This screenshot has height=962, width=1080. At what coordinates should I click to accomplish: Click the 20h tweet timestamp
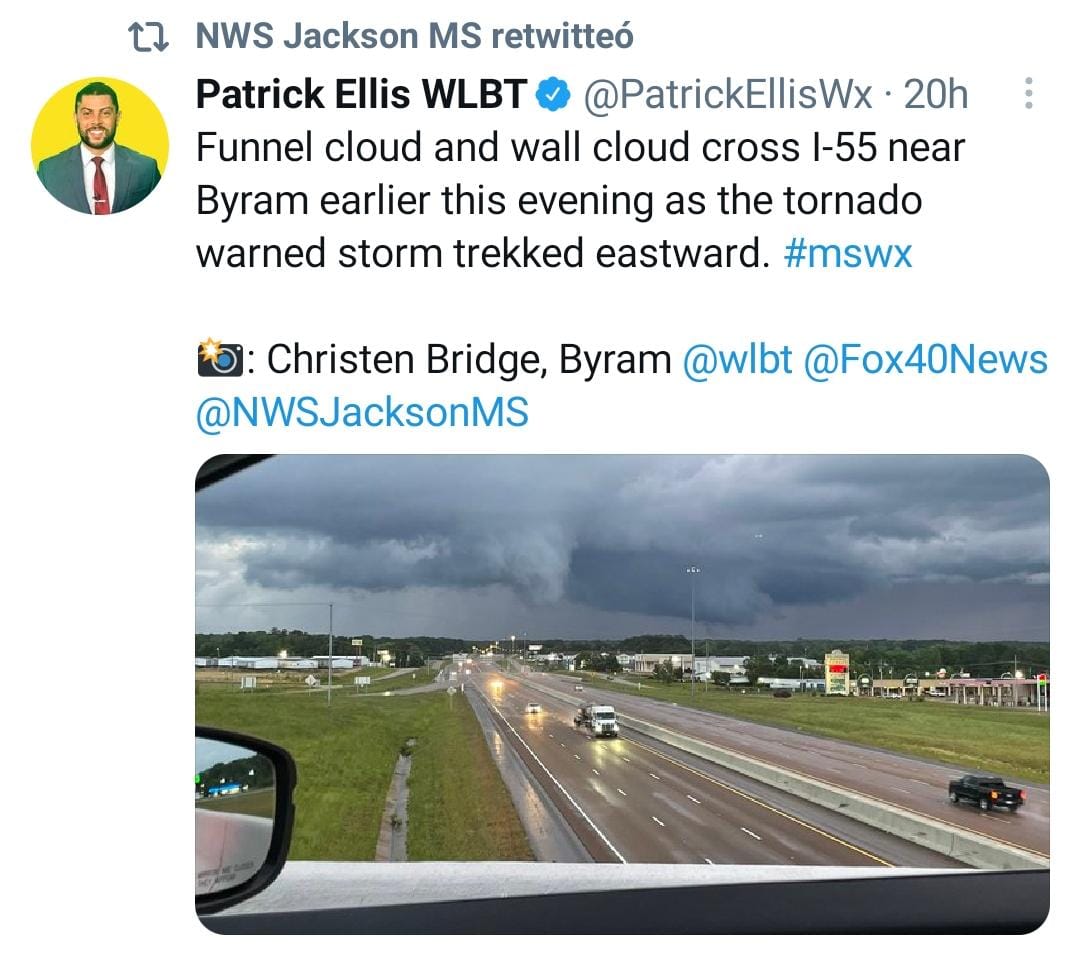coord(936,95)
